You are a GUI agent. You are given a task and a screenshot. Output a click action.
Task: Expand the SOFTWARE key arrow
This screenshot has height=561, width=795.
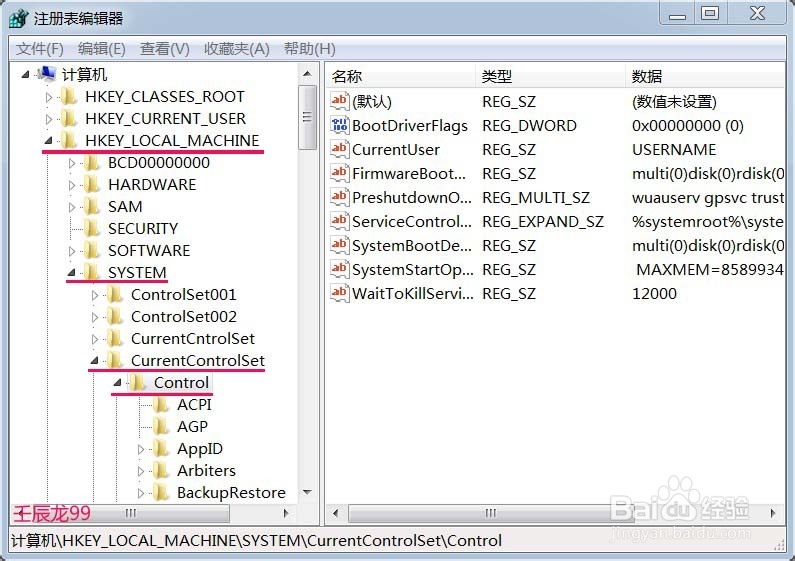click(x=71, y=251)
